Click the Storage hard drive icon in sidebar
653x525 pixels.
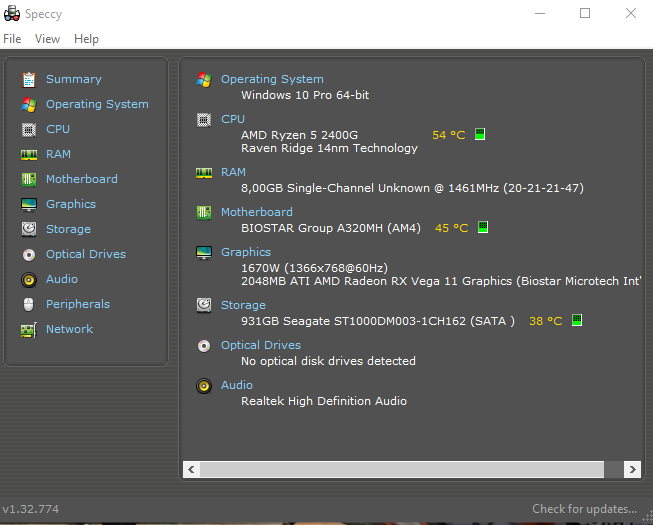(29, 229)
